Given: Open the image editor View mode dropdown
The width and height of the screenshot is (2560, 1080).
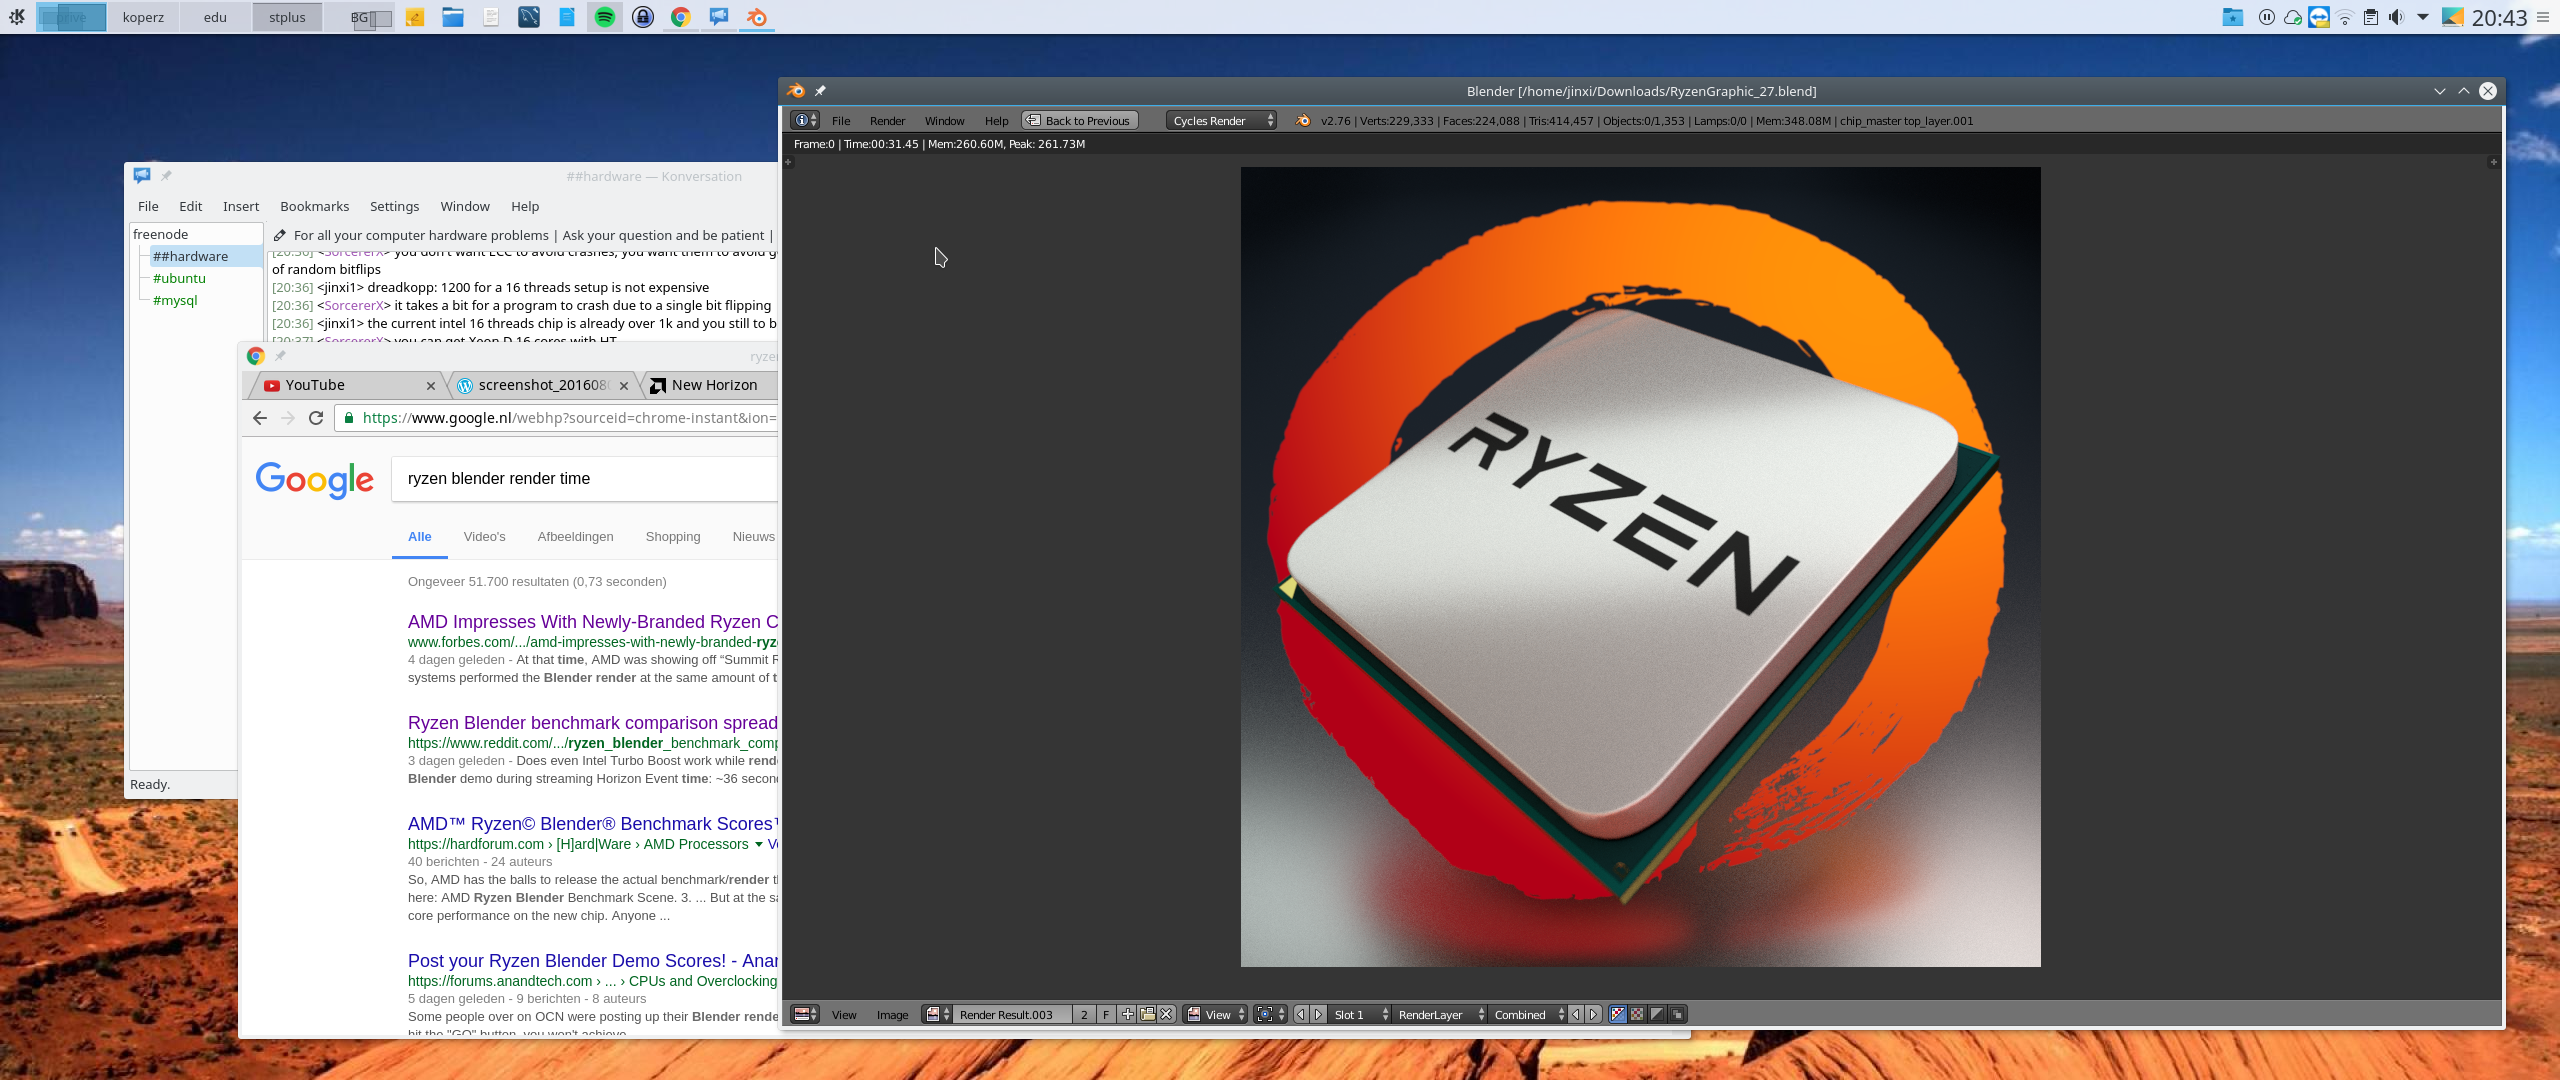Looking at the screenshot, I should 1216,1014.
